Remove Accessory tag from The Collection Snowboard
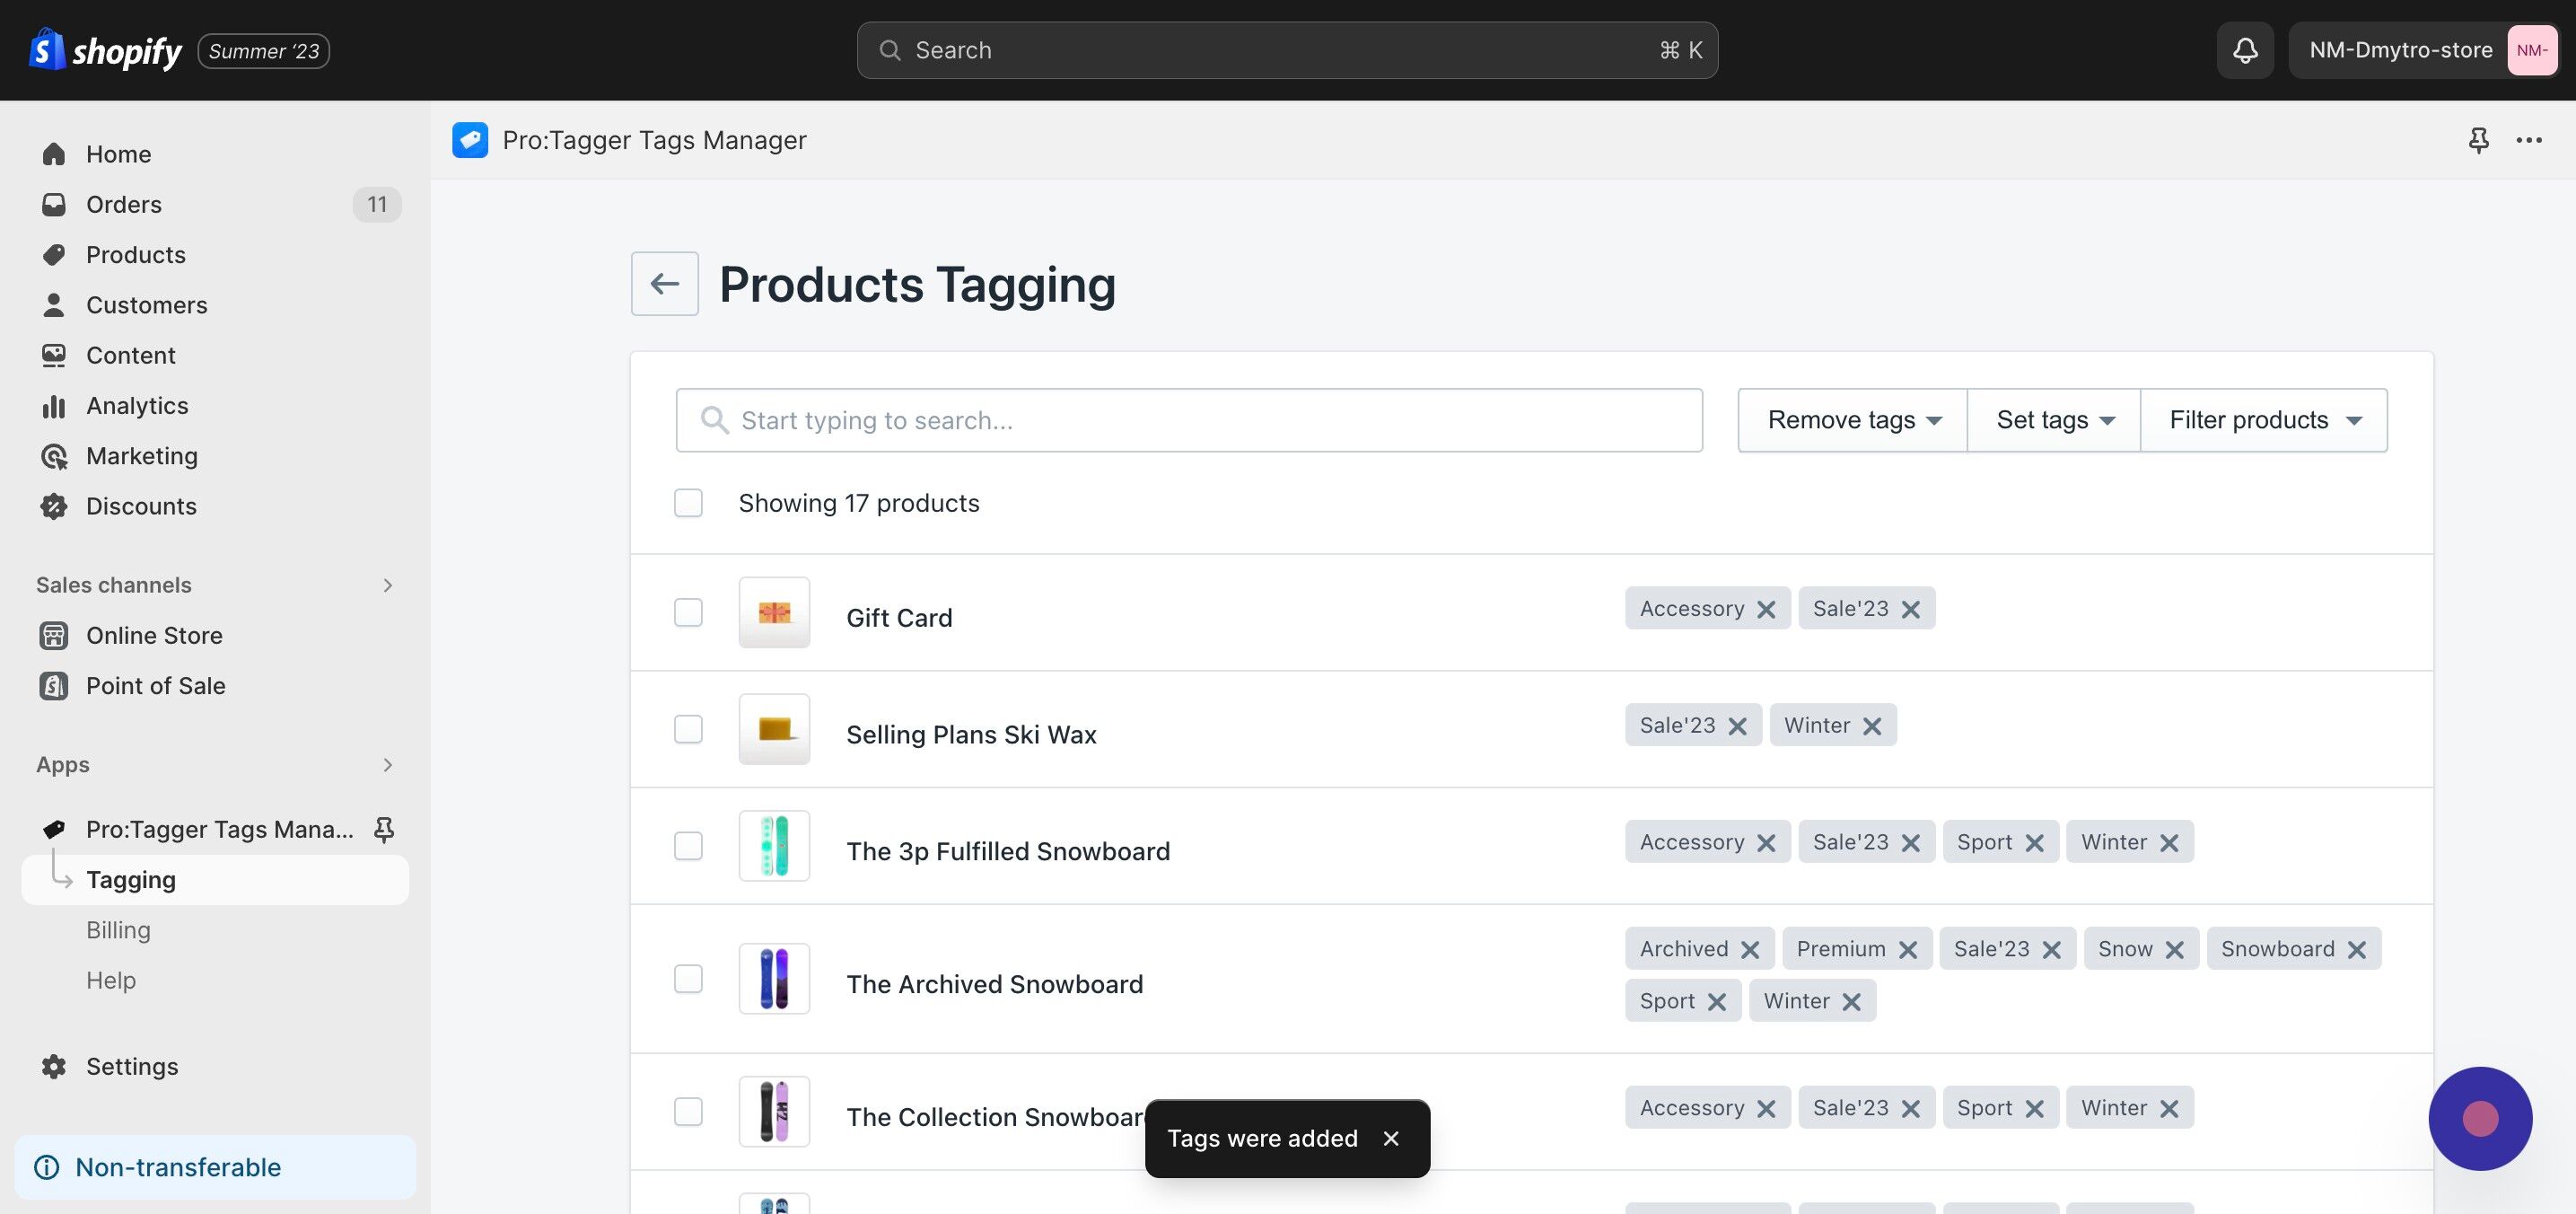 [x=1766, y=1108]
